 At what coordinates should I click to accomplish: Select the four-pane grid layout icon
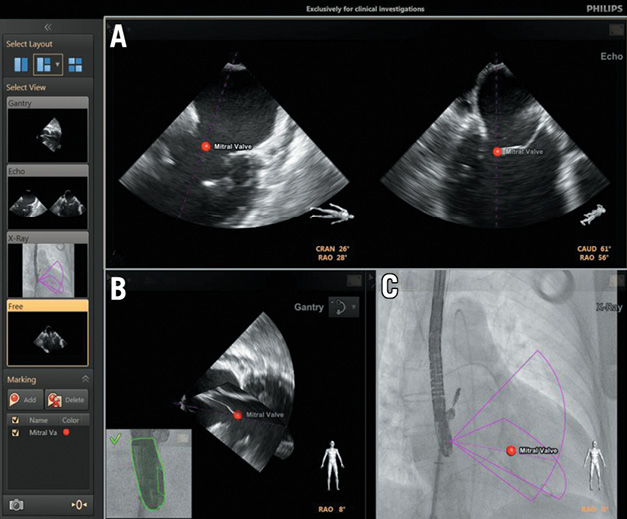pos(75,65)
